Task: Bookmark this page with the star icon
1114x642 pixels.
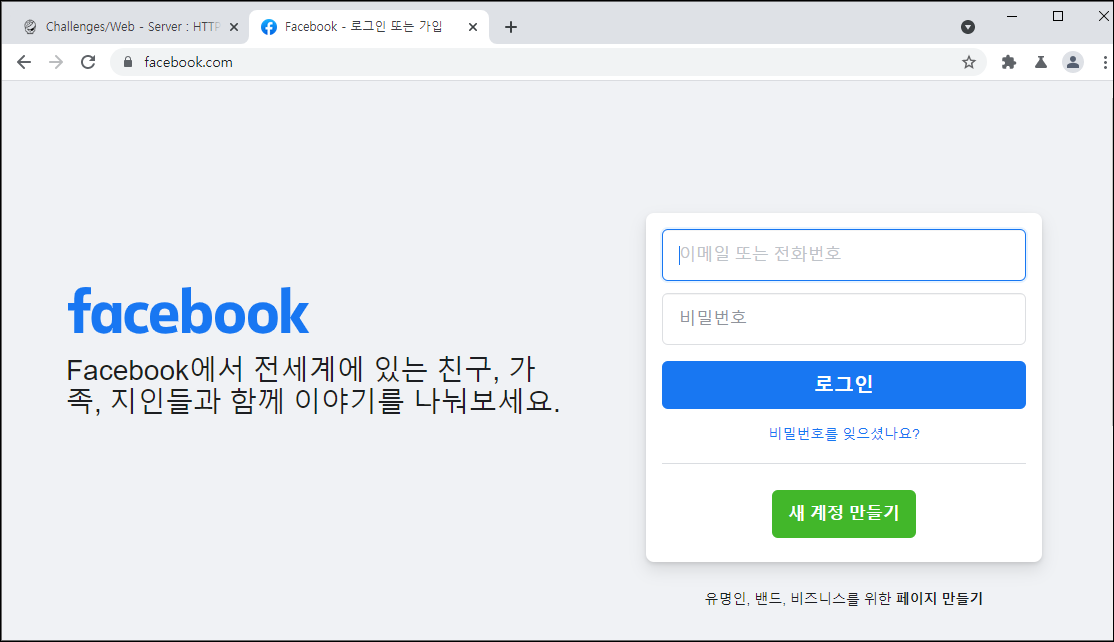Action: [x=968, y=62]
